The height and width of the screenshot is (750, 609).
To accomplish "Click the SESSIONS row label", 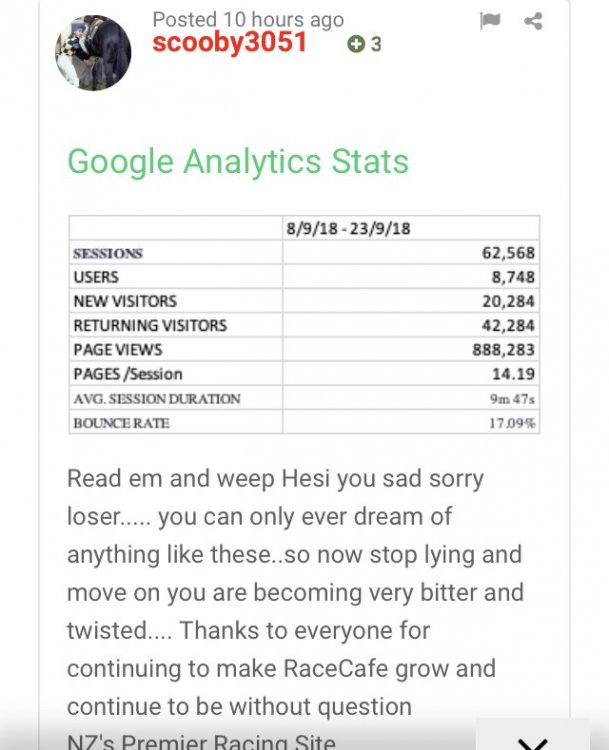I will pos(108,253).
